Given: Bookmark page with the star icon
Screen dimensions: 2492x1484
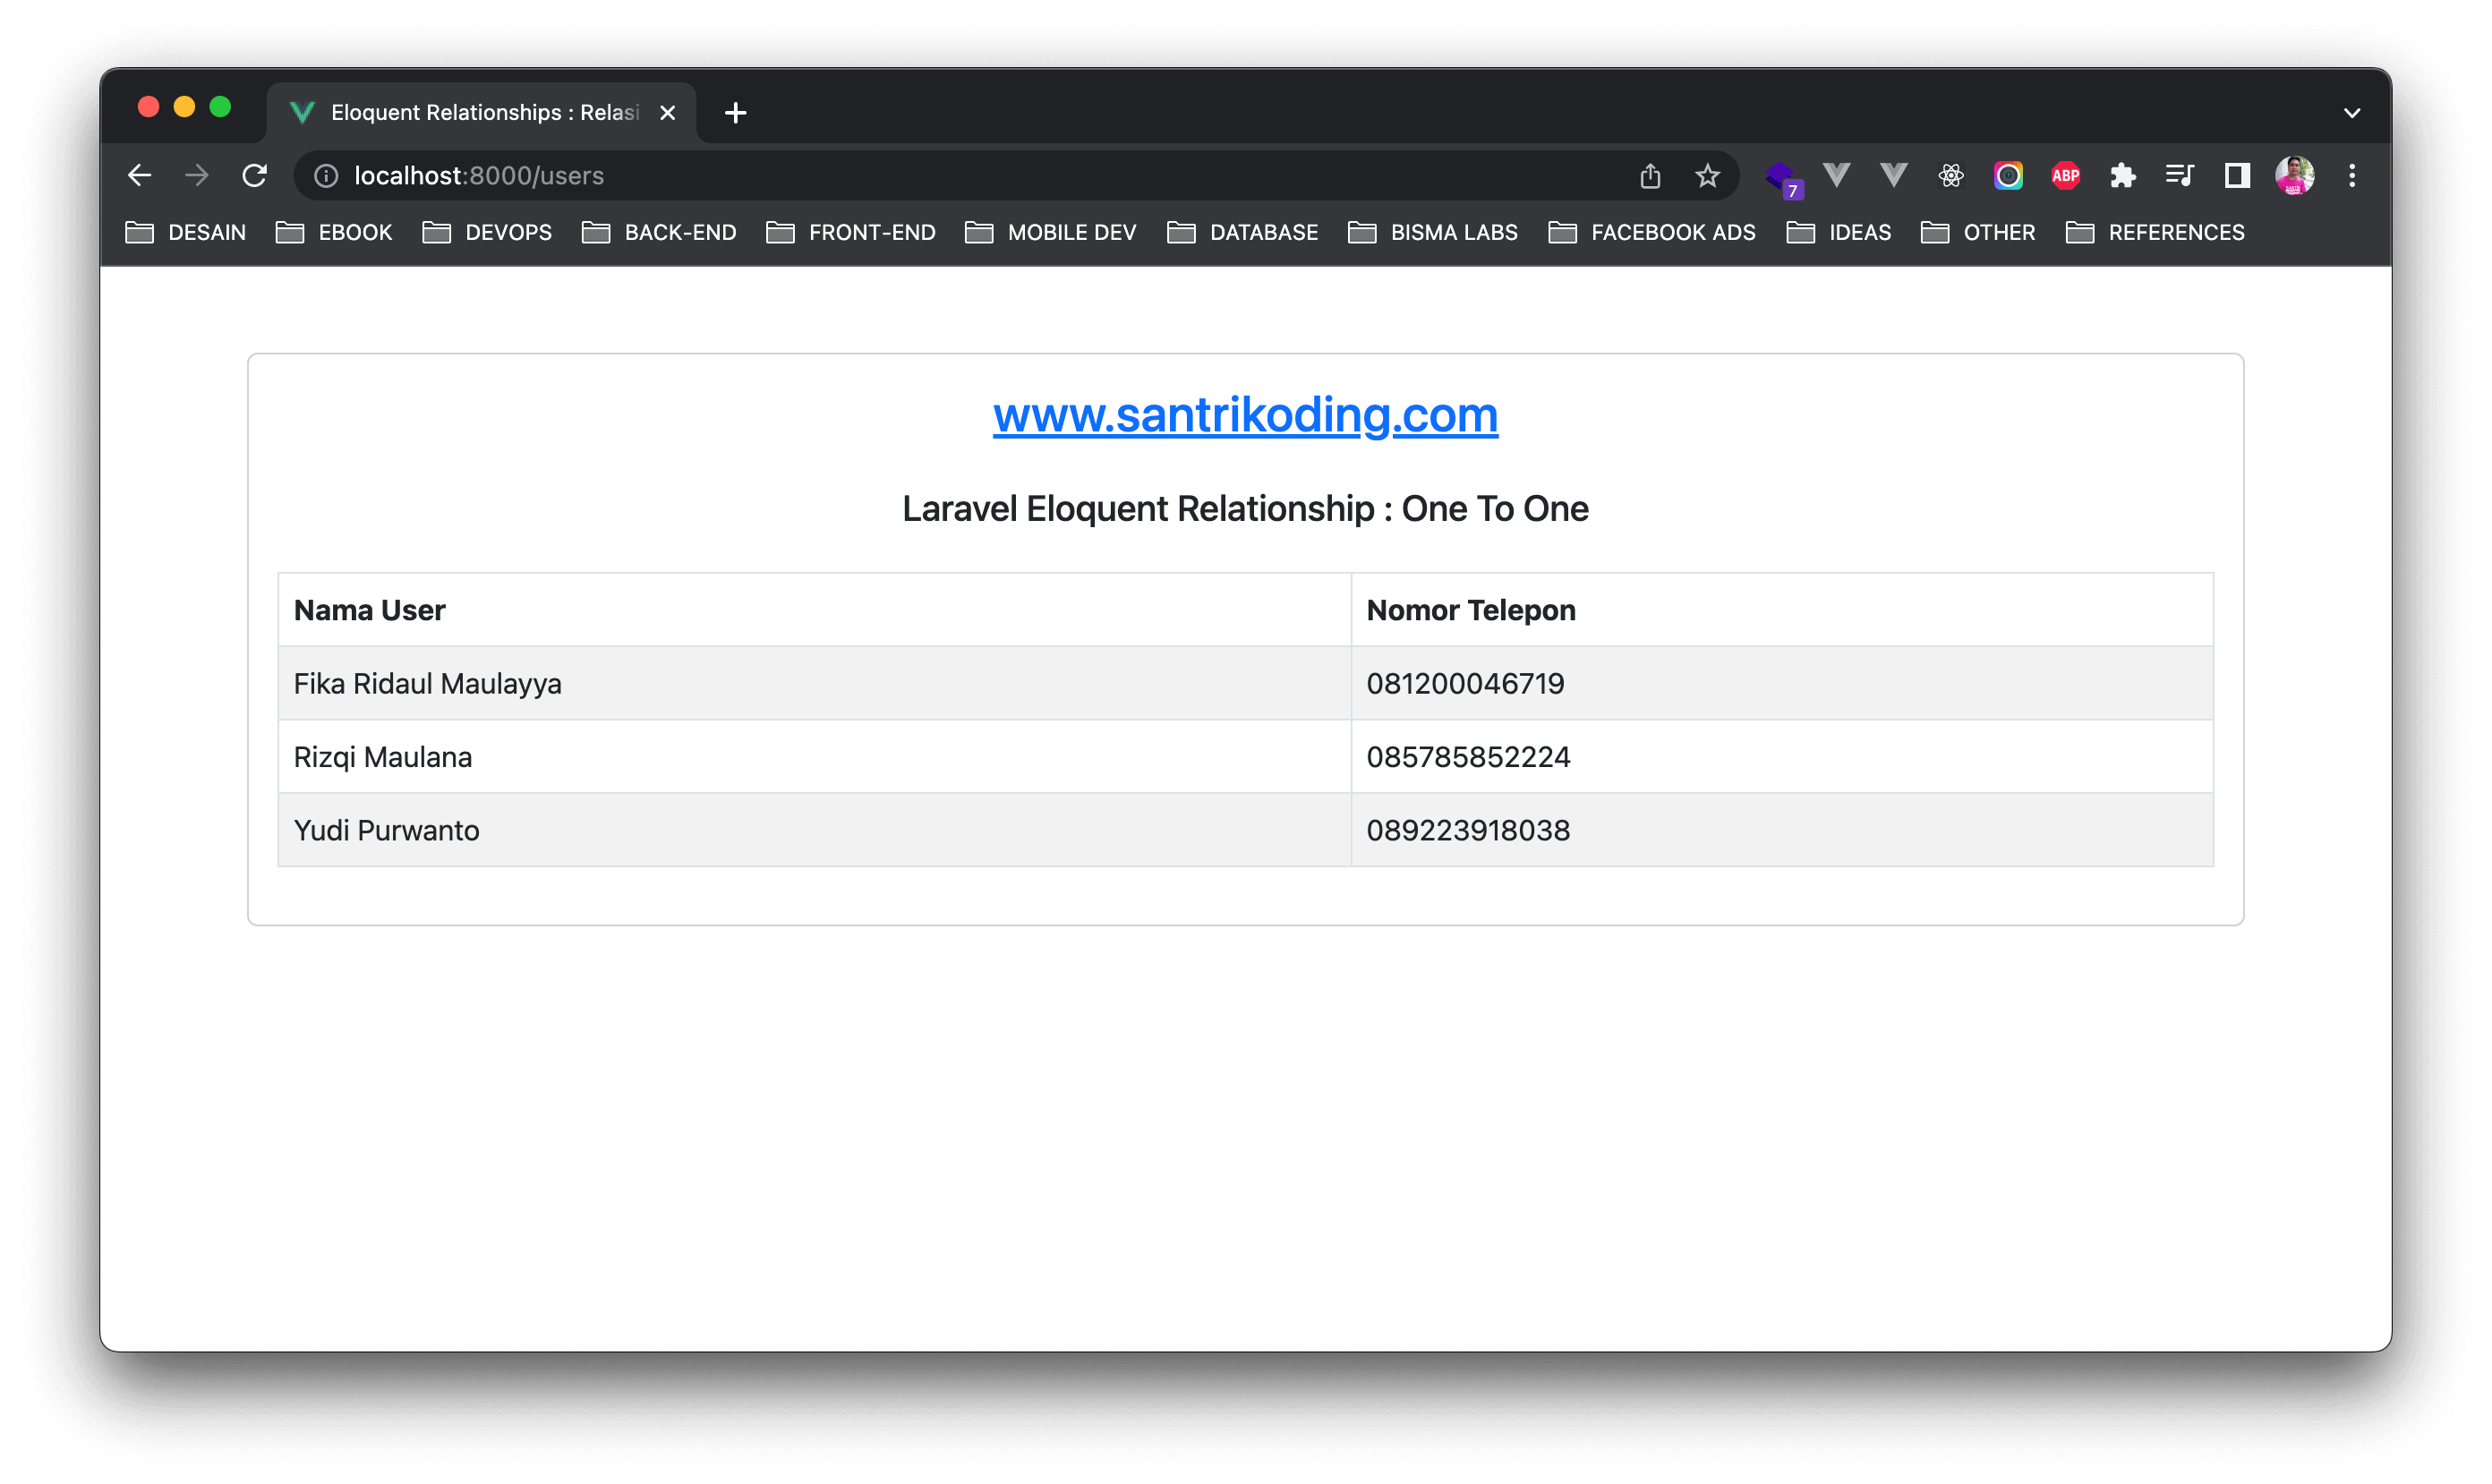Looking at the screenshot, I should tap(1707, 176).
